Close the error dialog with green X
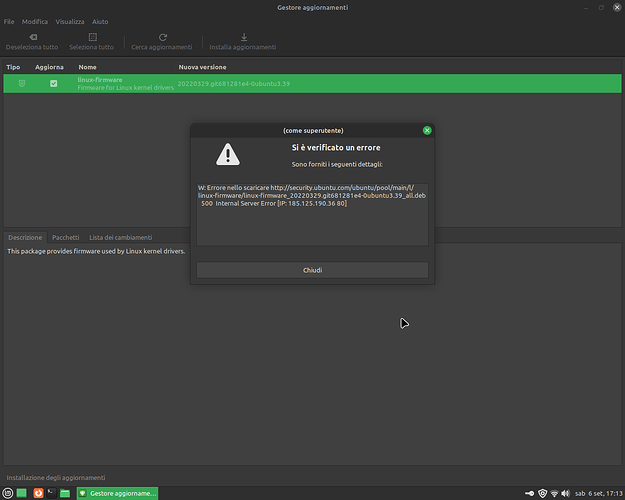The width and height of the screenshot is (625, 500). coord(427,130)
